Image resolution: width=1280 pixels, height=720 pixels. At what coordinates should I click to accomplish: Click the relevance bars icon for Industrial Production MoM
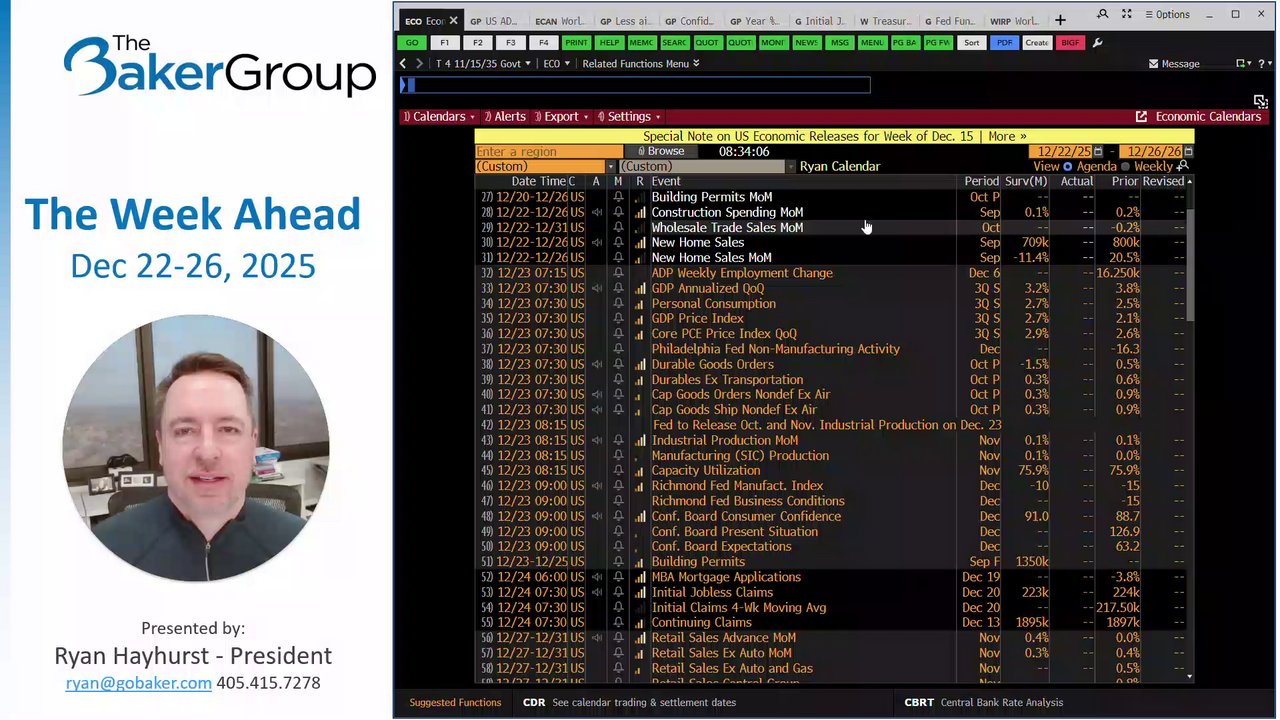pyautogui.click(x=640, y=440)
